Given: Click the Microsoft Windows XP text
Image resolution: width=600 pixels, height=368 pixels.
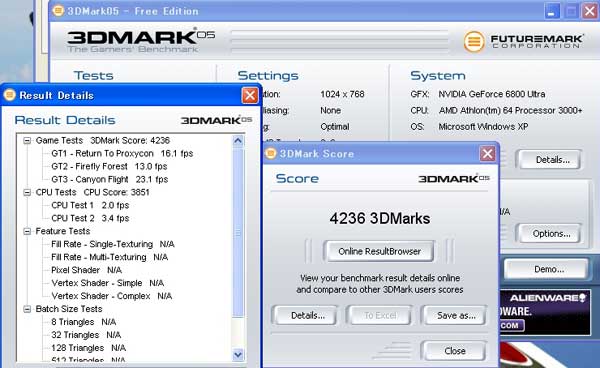Looking at the screenshot, I should 483,127.
